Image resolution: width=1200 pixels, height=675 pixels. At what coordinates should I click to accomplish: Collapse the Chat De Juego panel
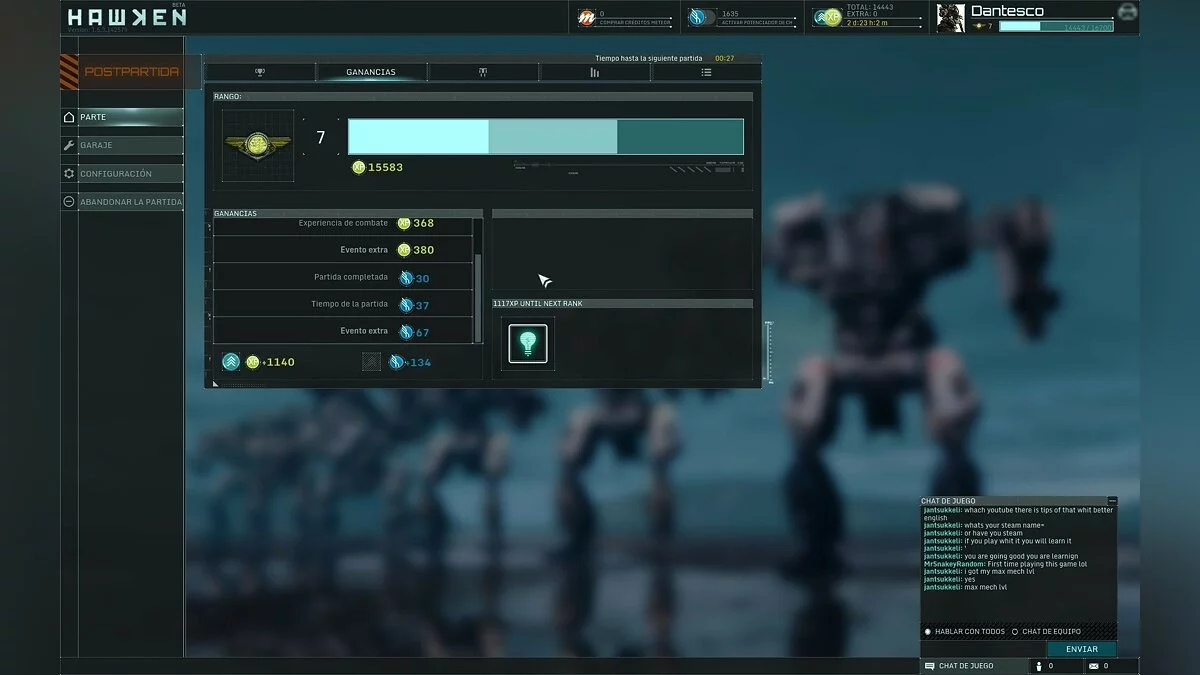(x=1112, y=501)
